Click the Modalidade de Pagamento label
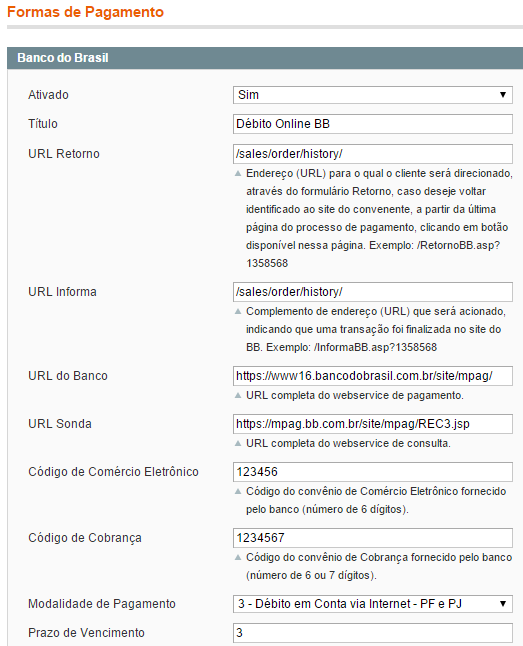The image size is (523, 646). 102,604
